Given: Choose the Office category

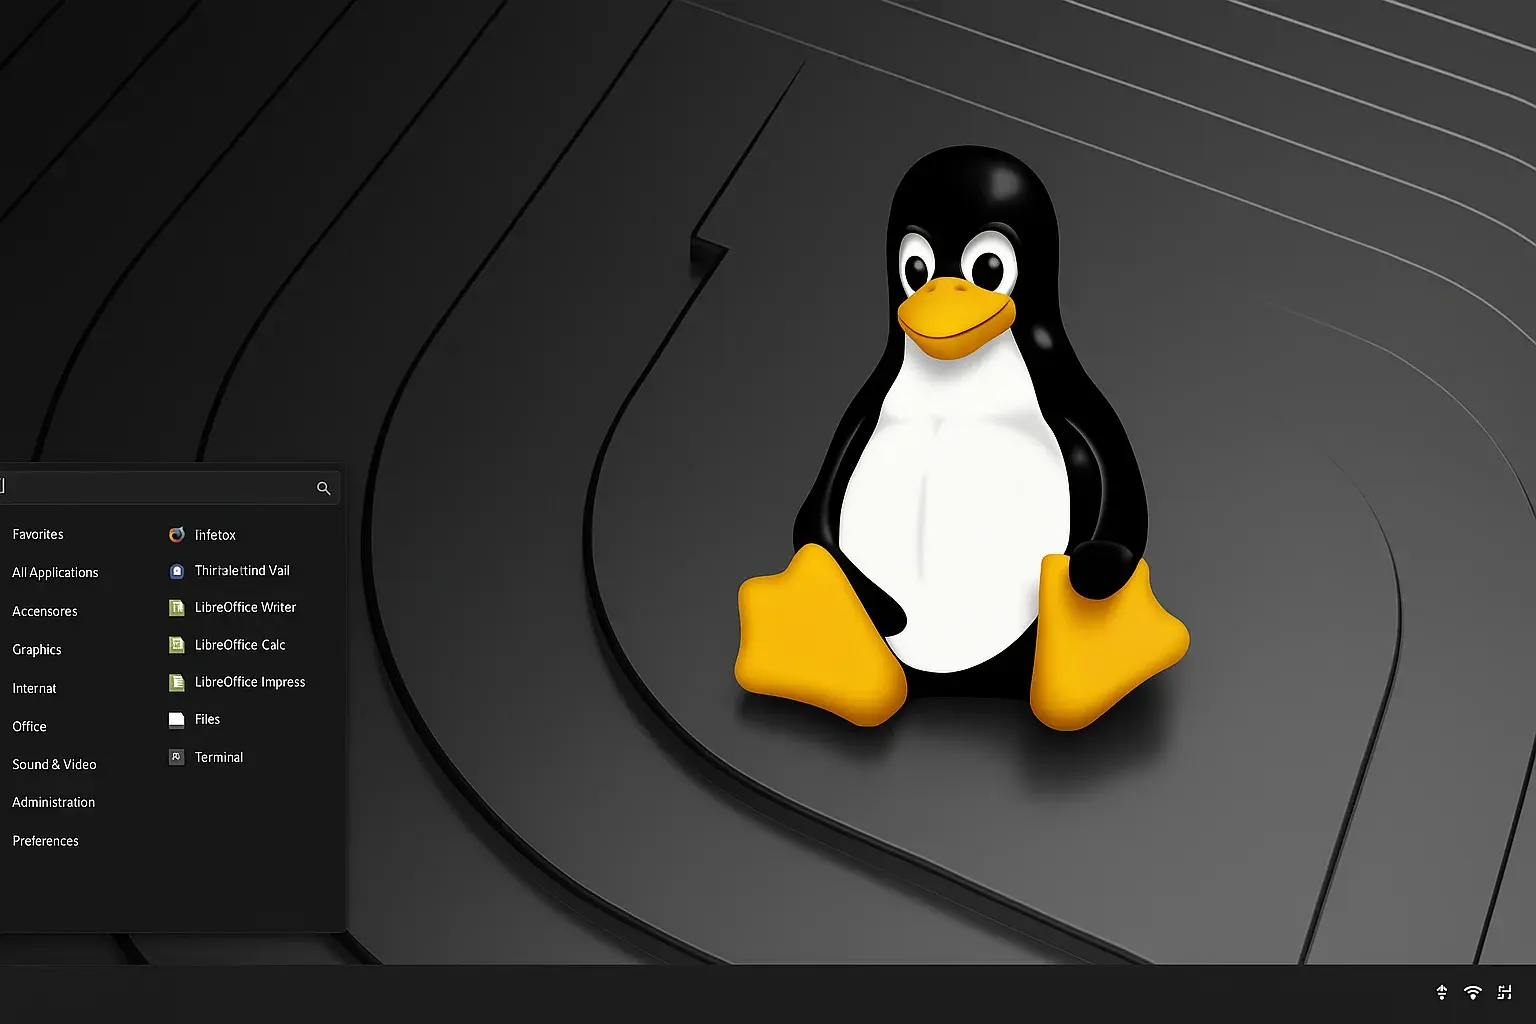Looking at the screenshot, I should pos(30,727).
